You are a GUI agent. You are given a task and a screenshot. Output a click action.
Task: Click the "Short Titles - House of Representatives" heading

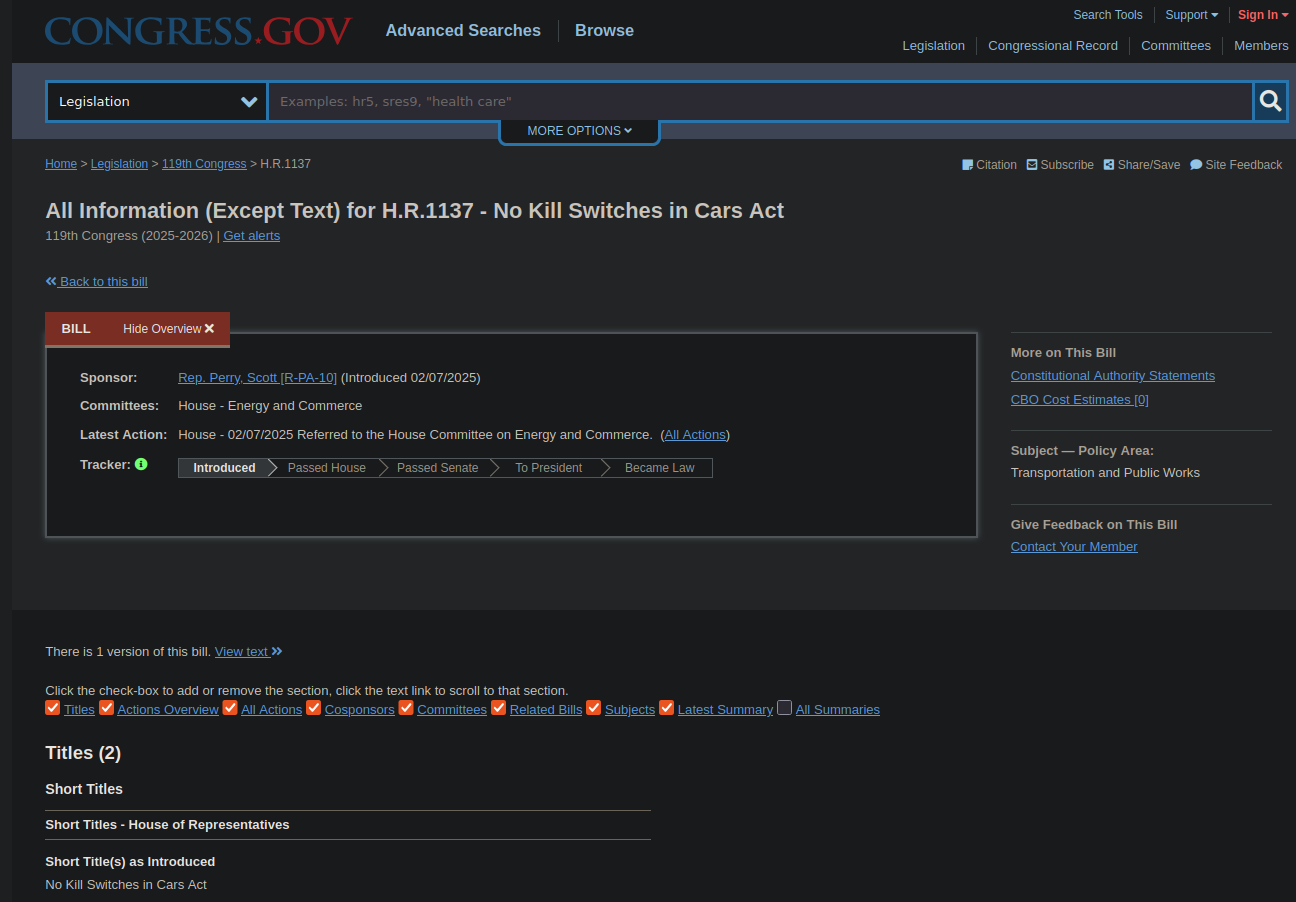167,825
